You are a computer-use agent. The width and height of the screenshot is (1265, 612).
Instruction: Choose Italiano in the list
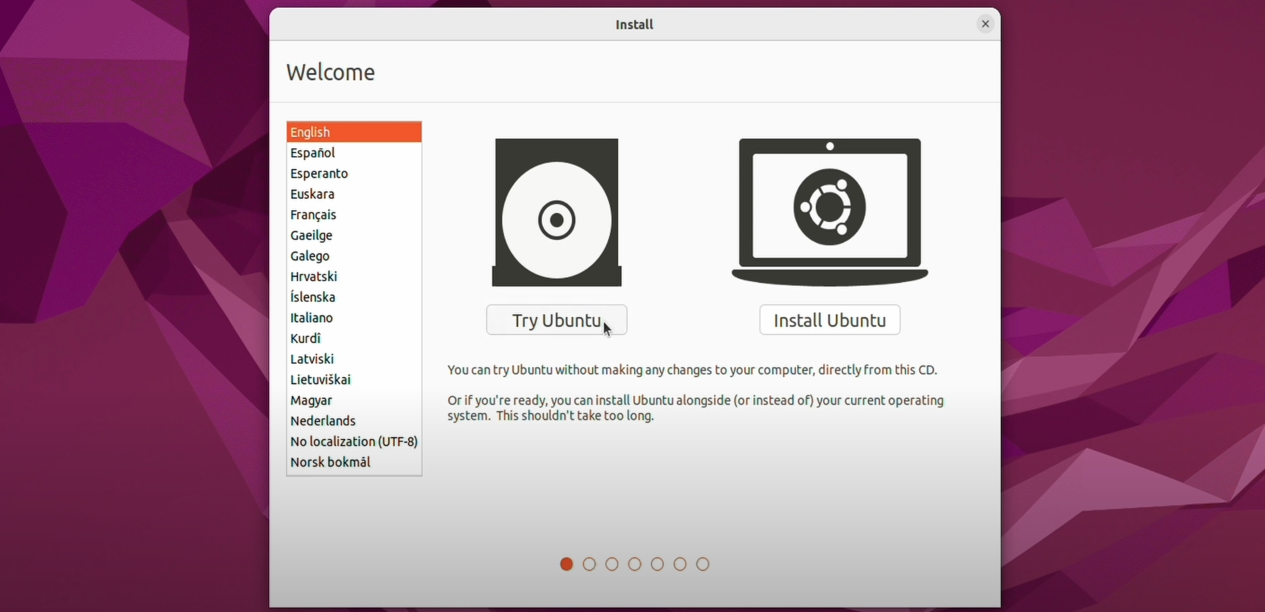coord(354,318)
